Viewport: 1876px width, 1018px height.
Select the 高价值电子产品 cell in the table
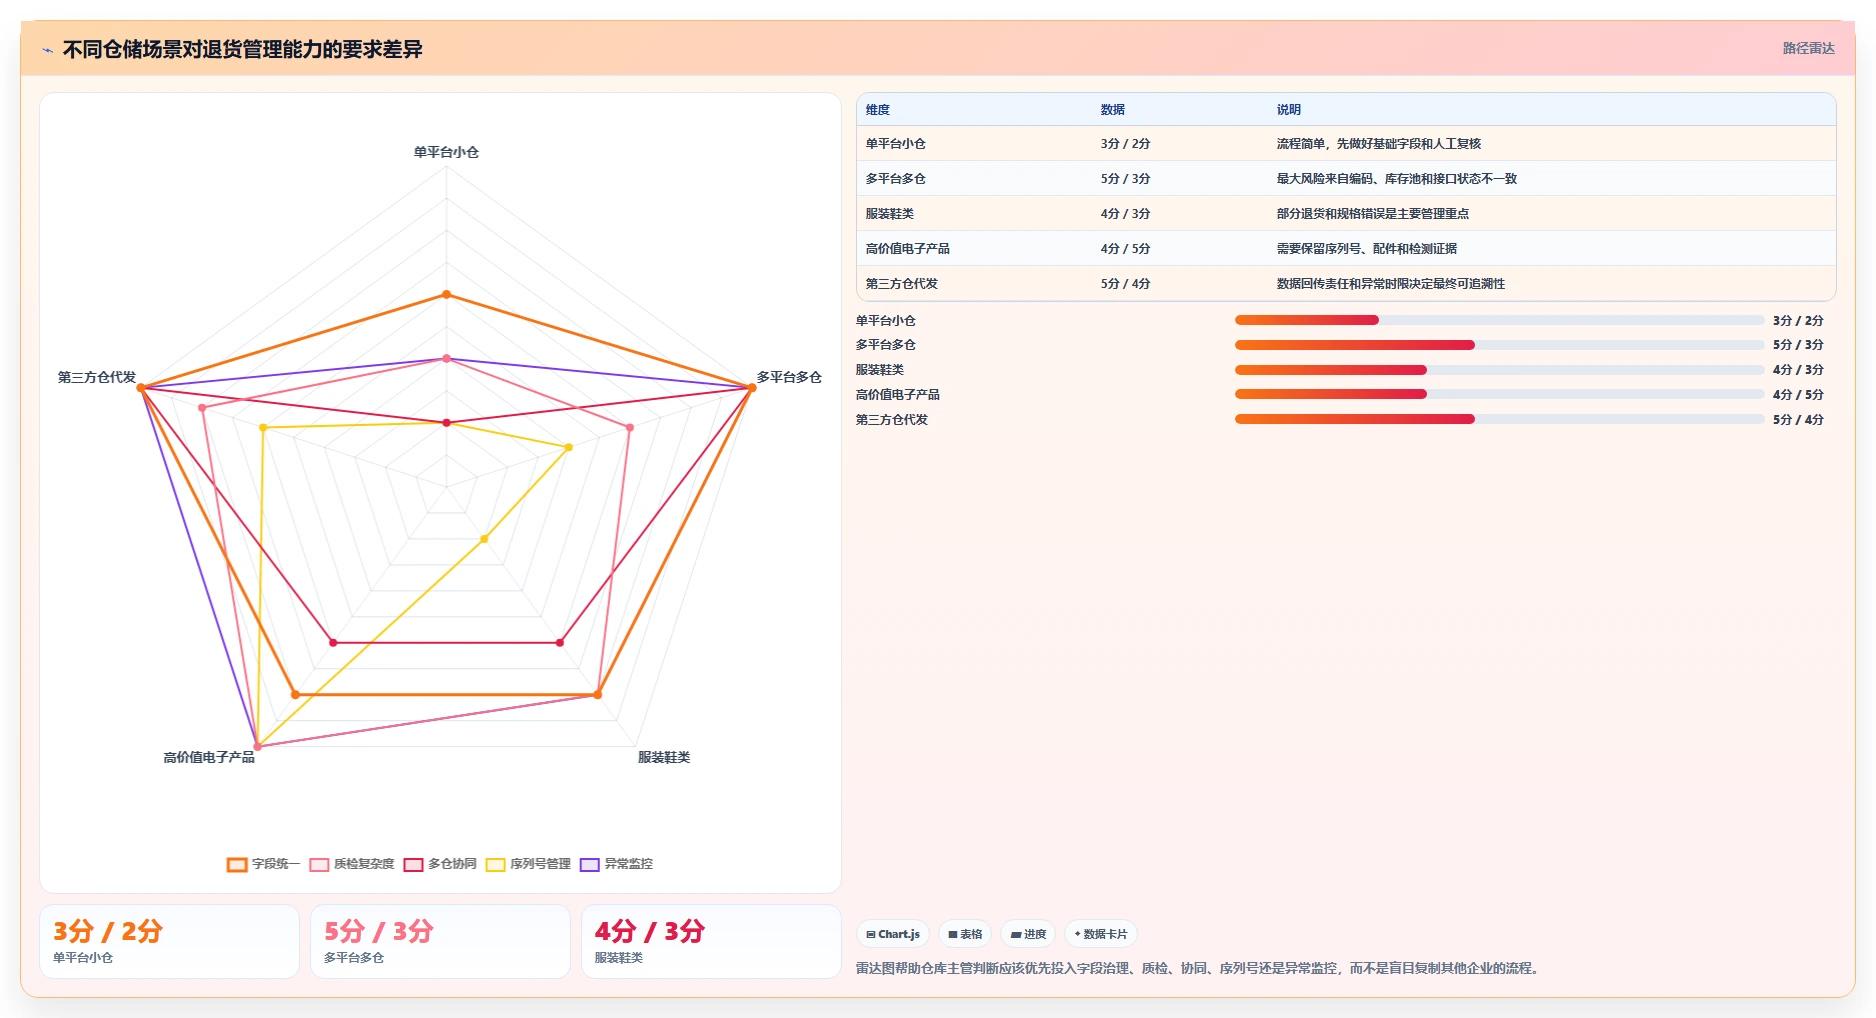coord(908,249)
